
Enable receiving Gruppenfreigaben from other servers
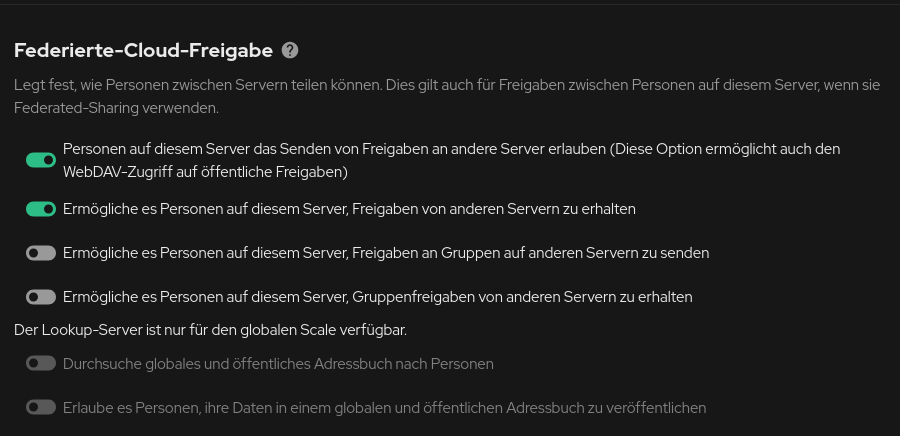point(41,297)
